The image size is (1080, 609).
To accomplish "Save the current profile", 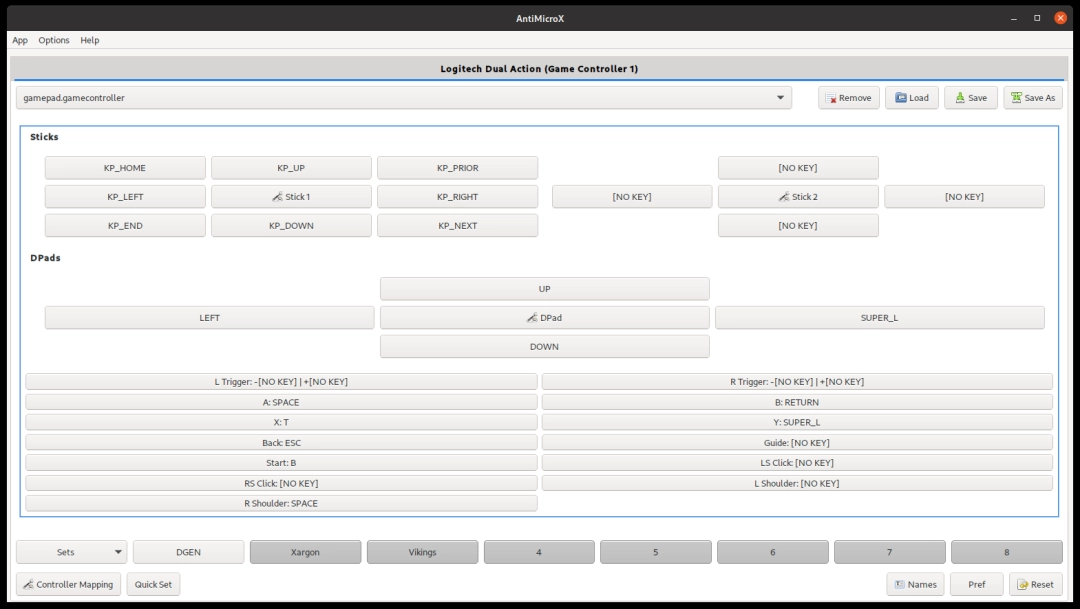I will [970, 97].
